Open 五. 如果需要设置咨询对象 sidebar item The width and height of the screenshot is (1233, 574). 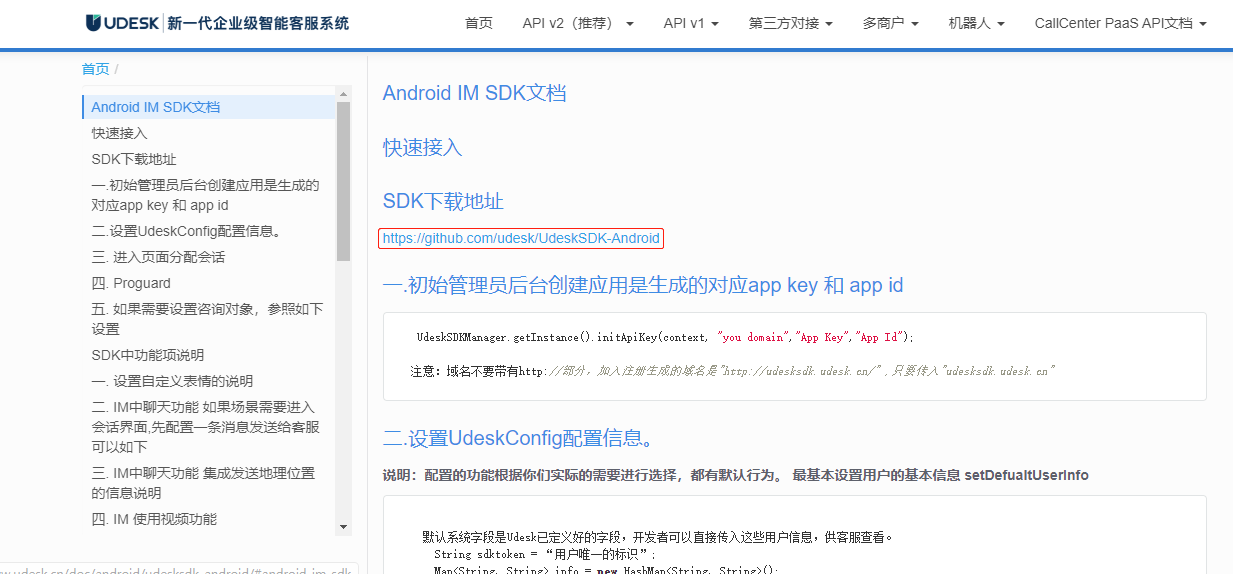tap(209, 319)
